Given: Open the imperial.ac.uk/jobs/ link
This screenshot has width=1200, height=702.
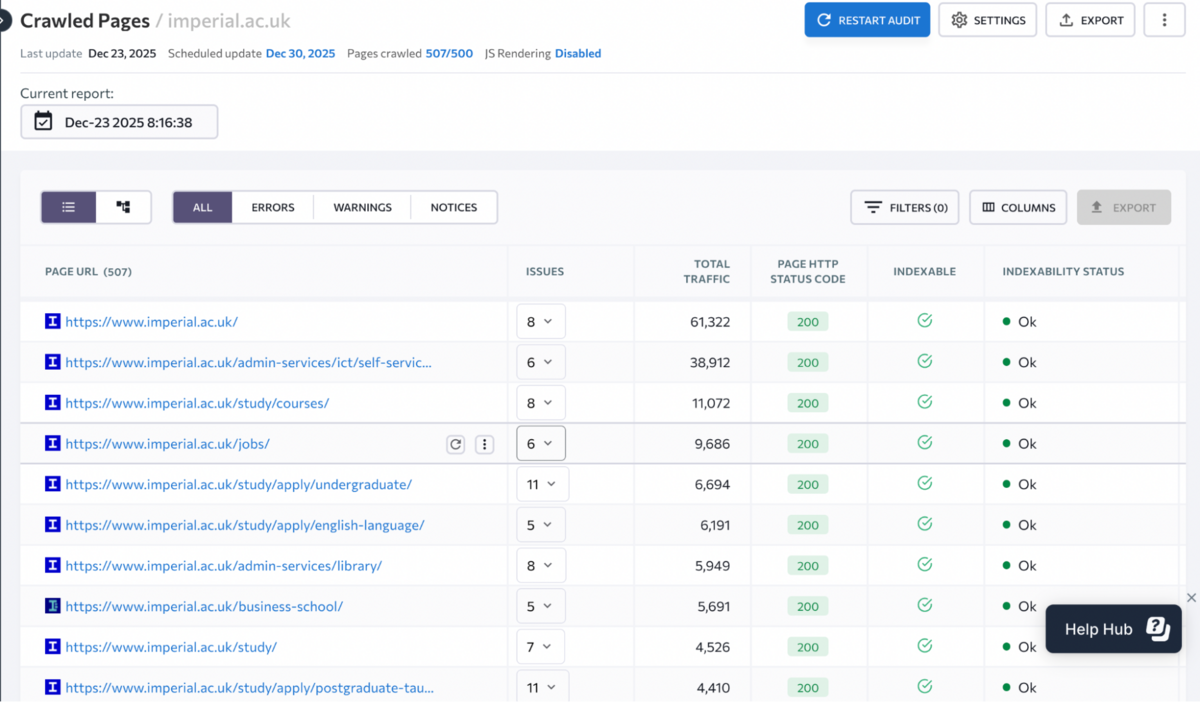Looking at the screenshot, I should [x=168, y=444].
